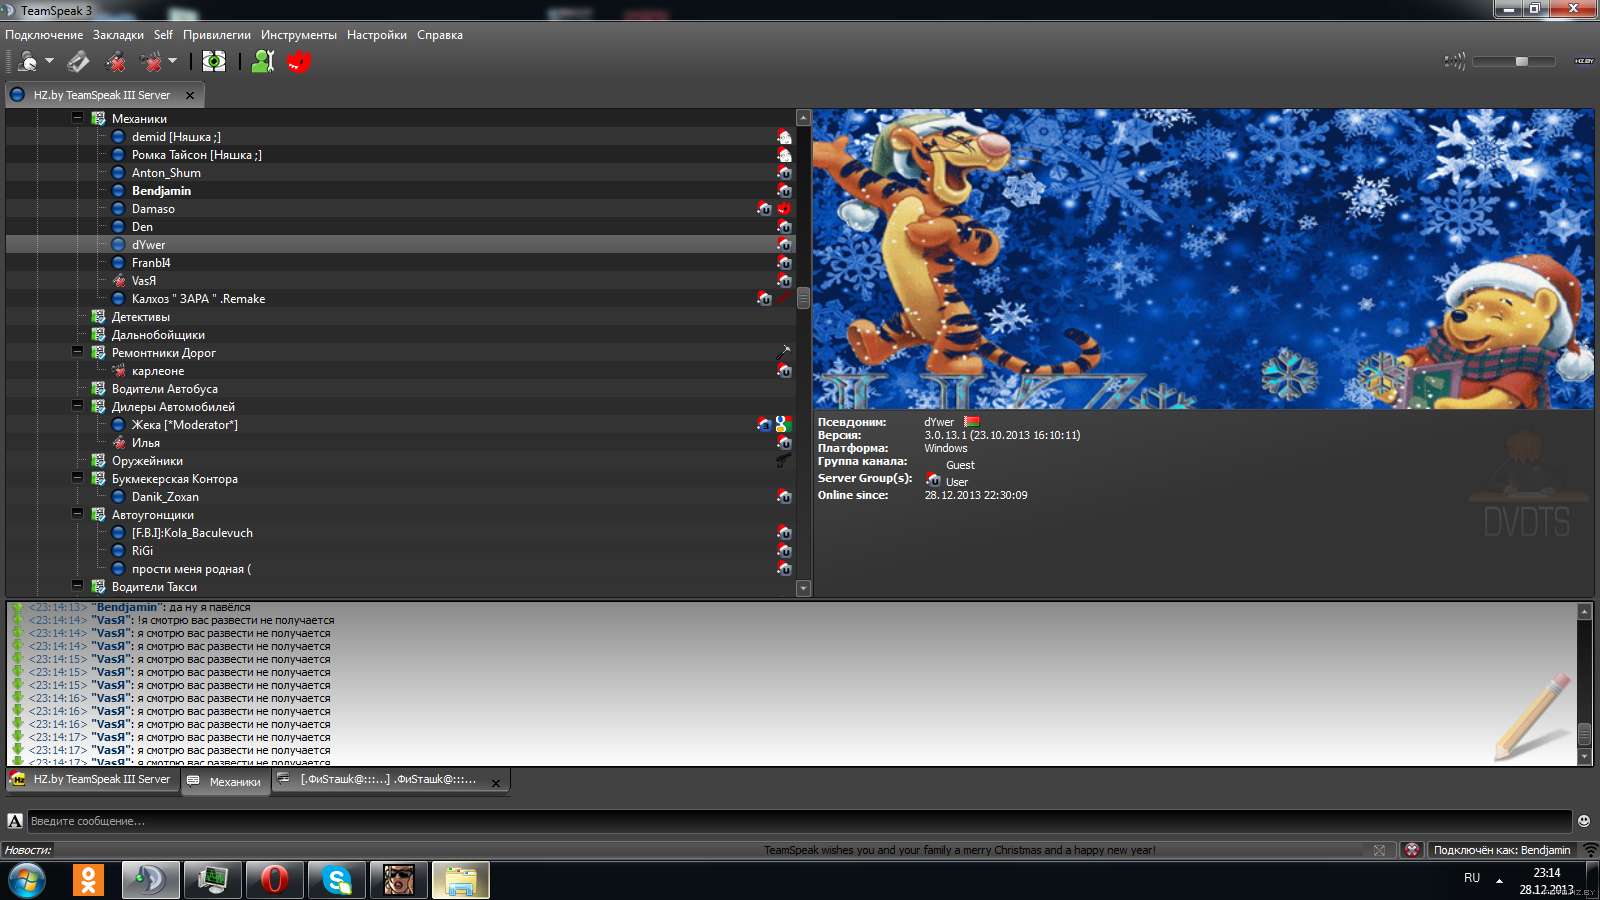Screen dimensions: 1600x900
Task: Collapse the Механики channel
Action: coord(78,118)
